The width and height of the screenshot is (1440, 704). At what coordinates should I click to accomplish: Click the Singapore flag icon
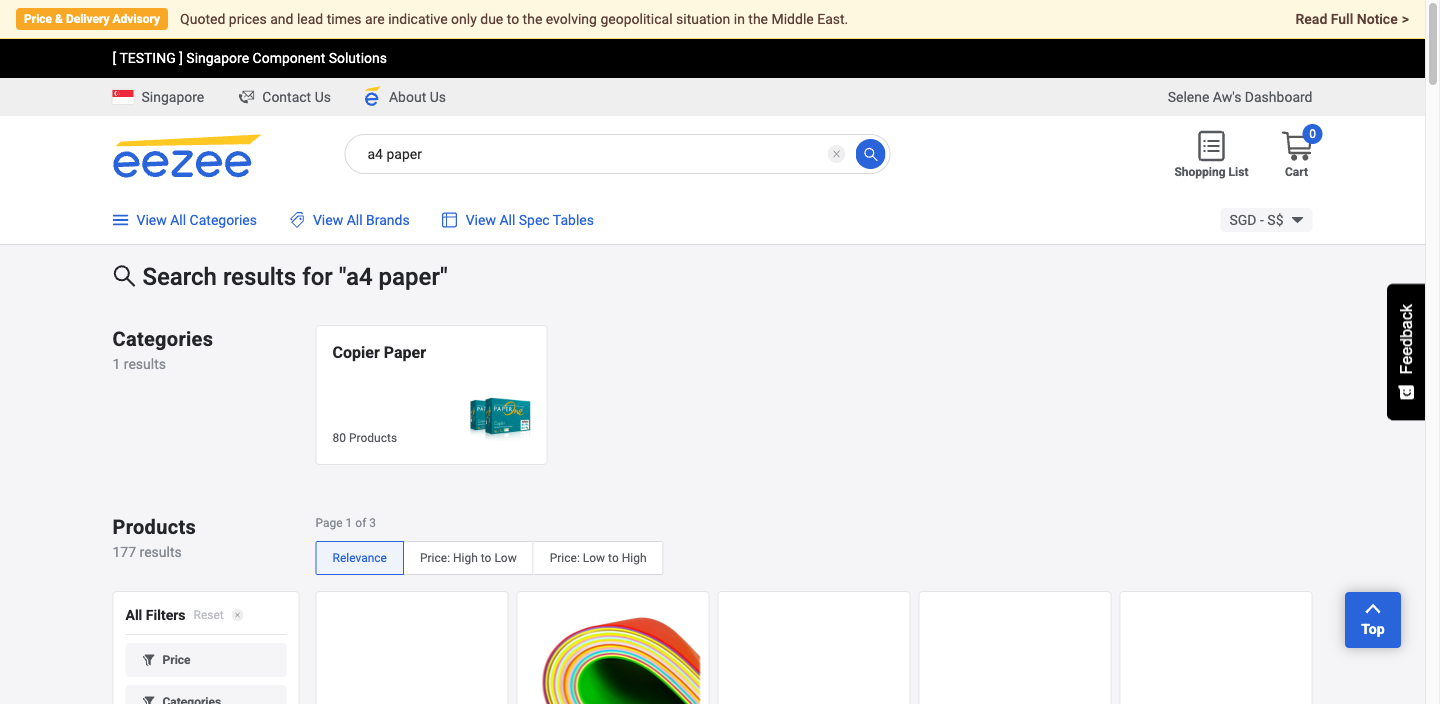pos(123,97)
